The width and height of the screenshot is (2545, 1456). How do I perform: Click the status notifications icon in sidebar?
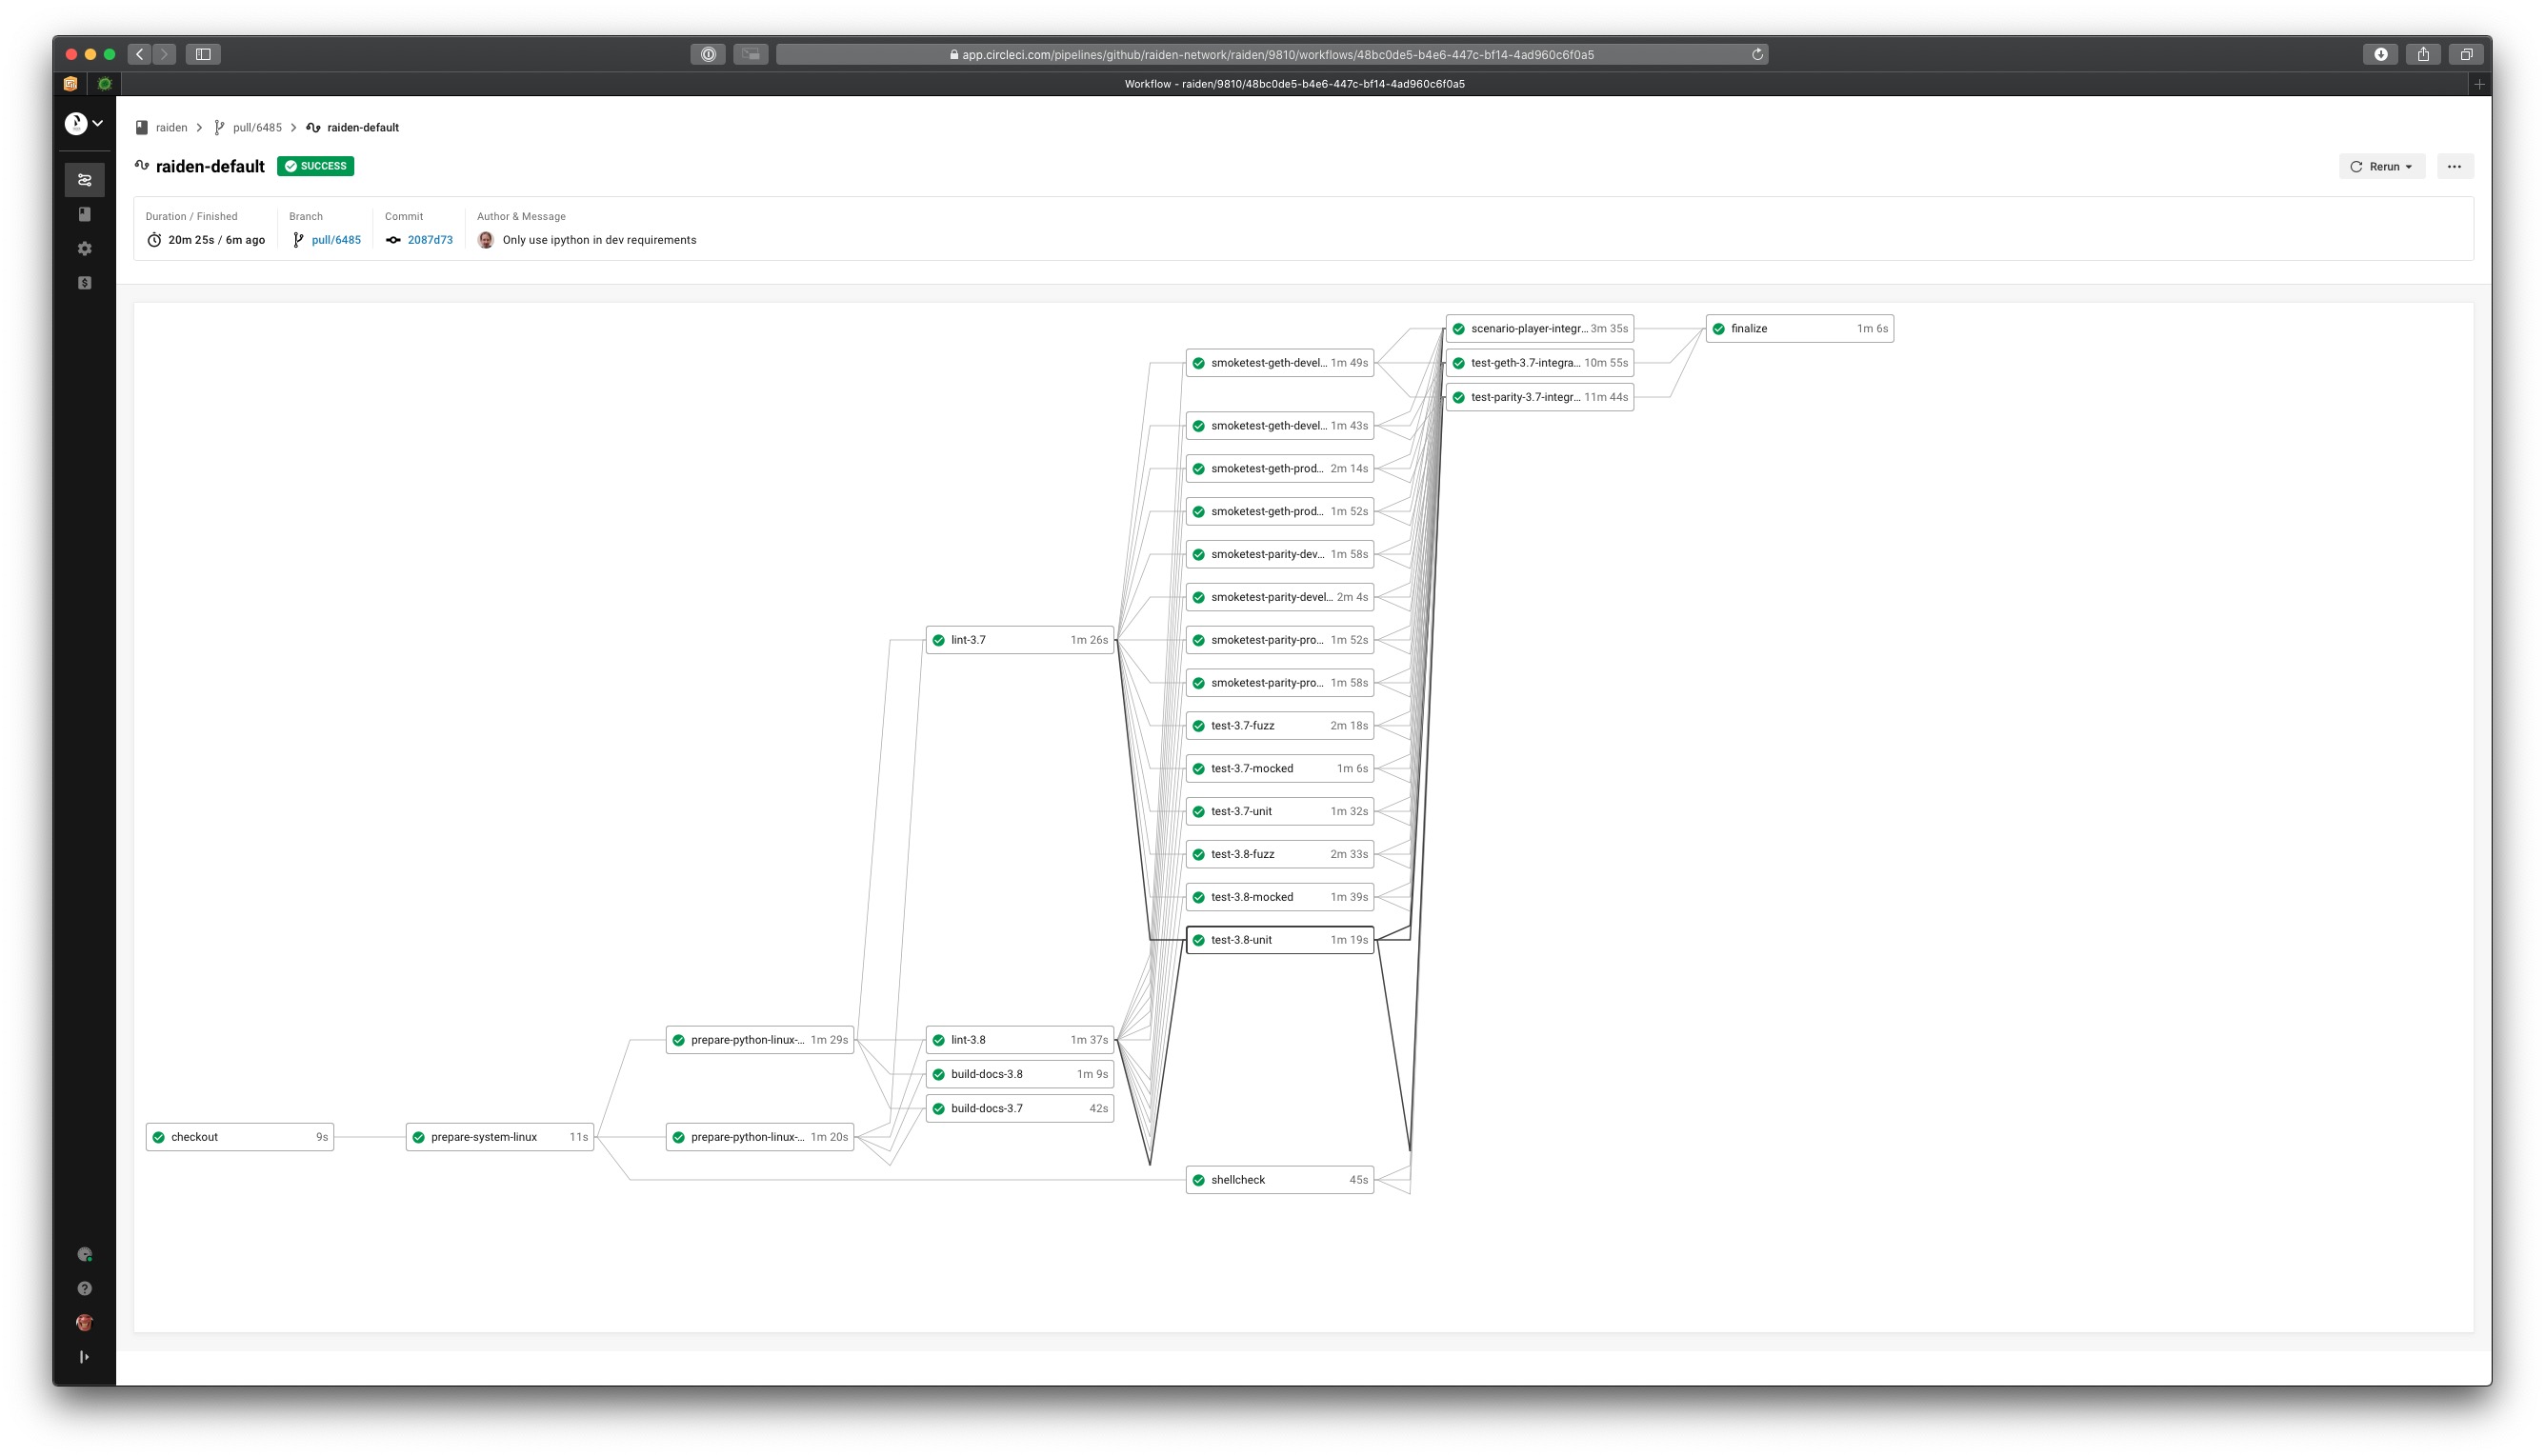coord(84,1254)
